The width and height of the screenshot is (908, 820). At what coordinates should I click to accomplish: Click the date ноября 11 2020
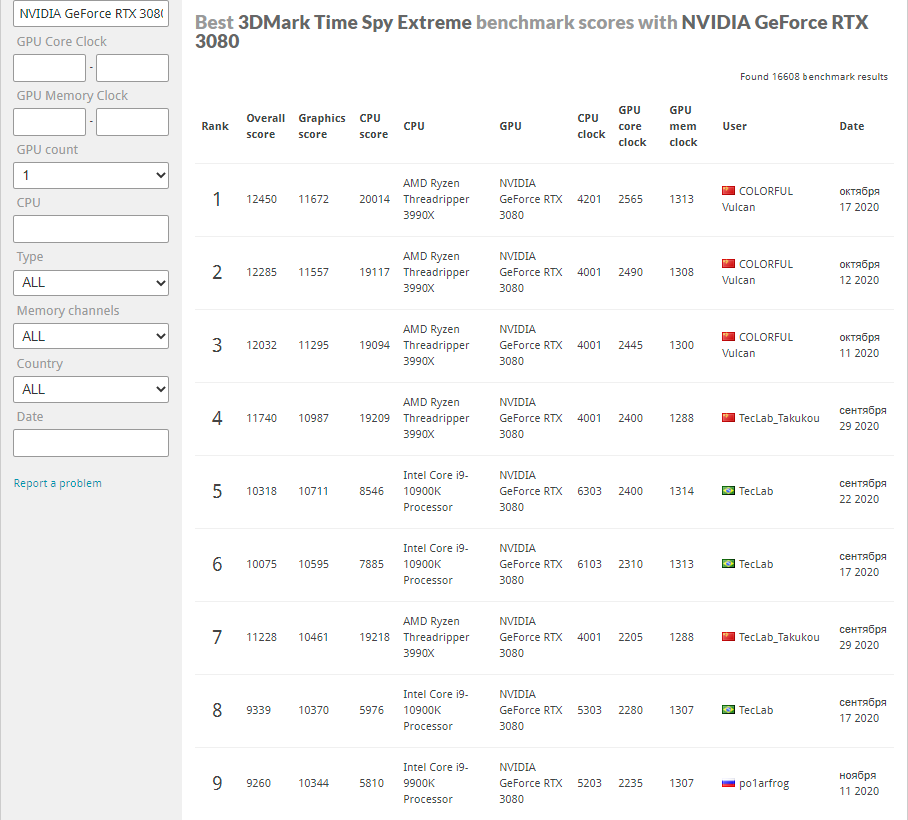click(x=859, y=783)
